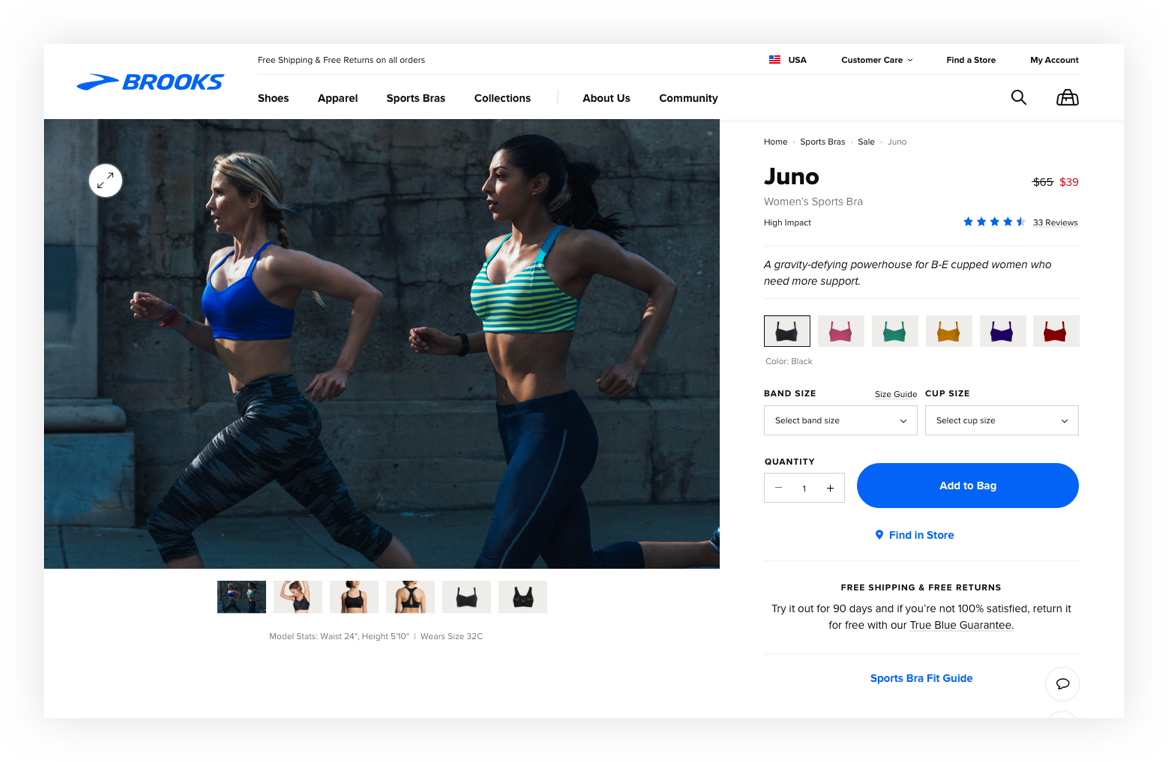This screenshot has width=1168, height=762.
Task: Click Add to Bag button
Action: click(x=968, y=486)
